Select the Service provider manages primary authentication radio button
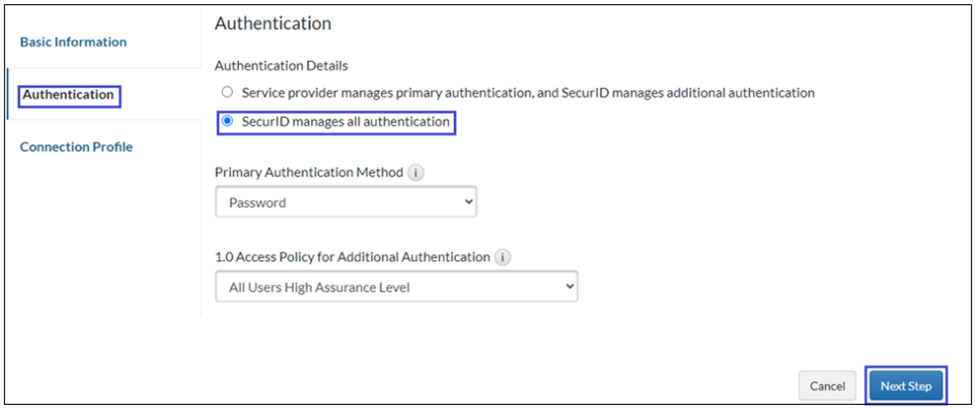The image size is (975, 409). (x=227, y=92)
